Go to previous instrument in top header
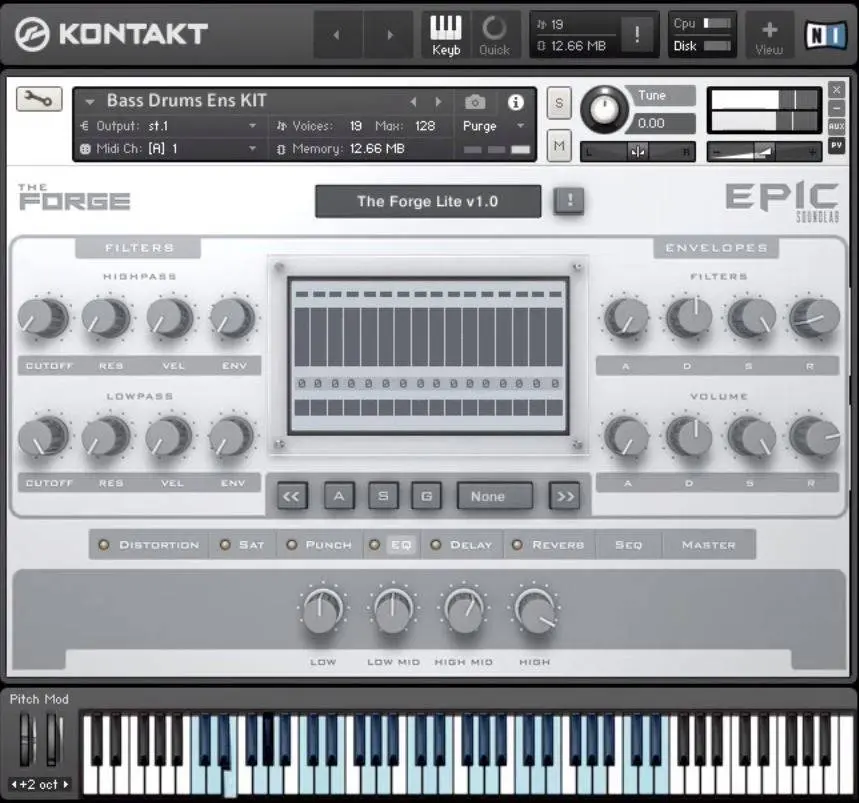859x803 pixels. [x=337, y=35]
